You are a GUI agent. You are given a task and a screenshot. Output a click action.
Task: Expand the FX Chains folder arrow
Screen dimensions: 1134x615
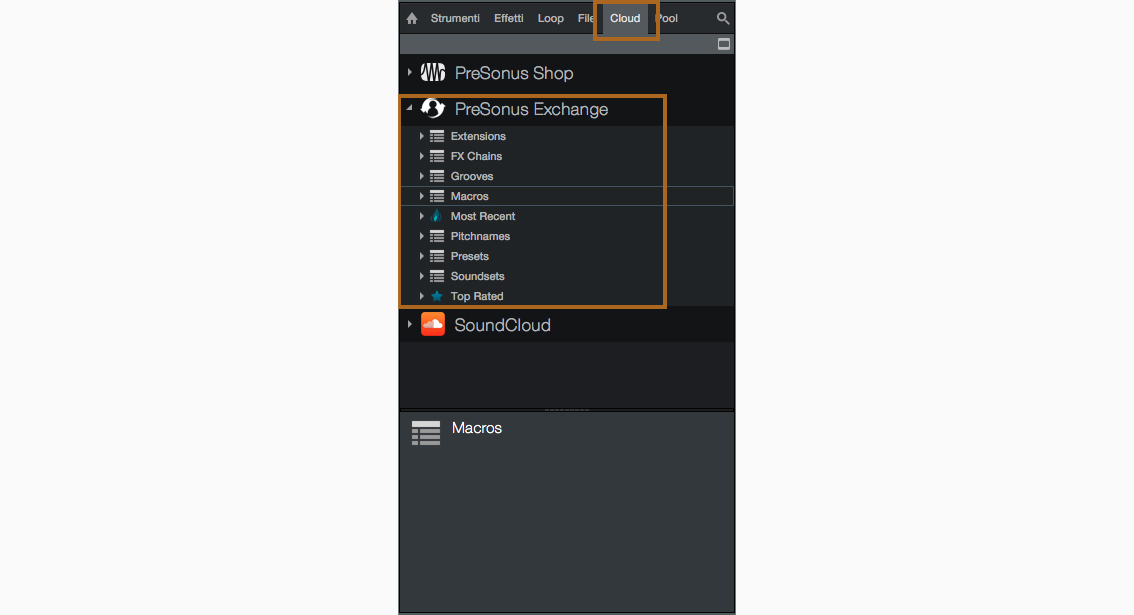(422, 156)
